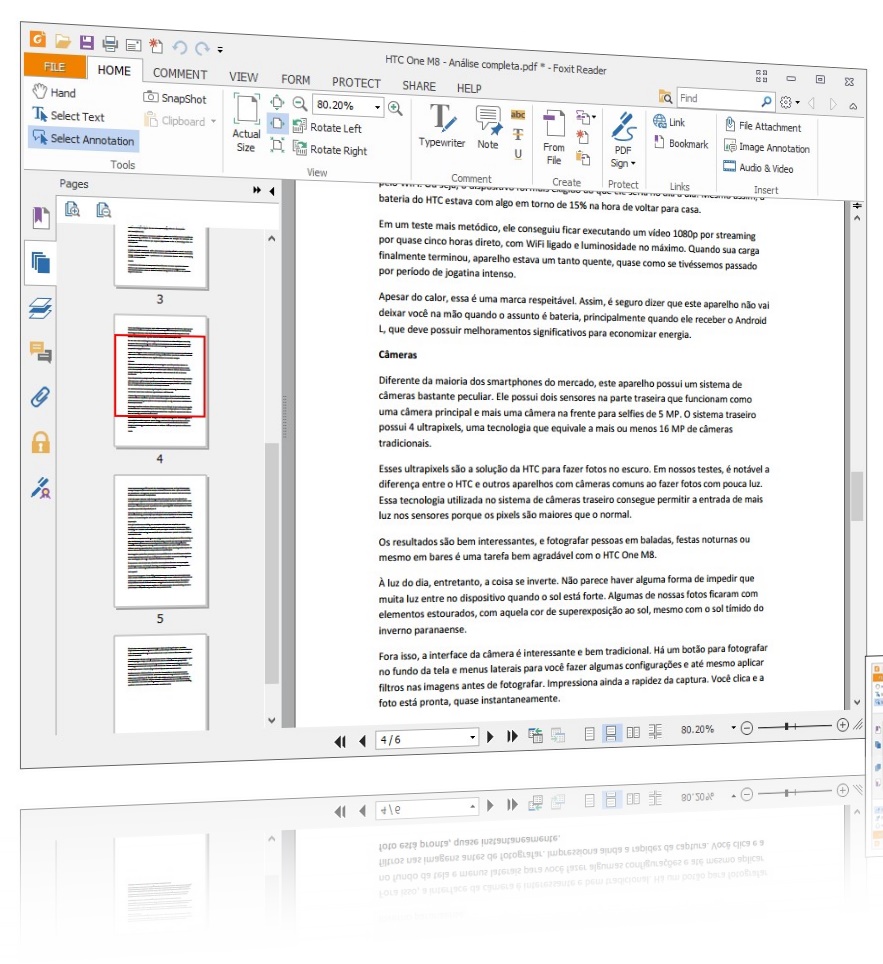The width and height of the screenshot is (883, 964).
Task: Open the Attachments paperclip panel
Action: (x=41, y=397)
